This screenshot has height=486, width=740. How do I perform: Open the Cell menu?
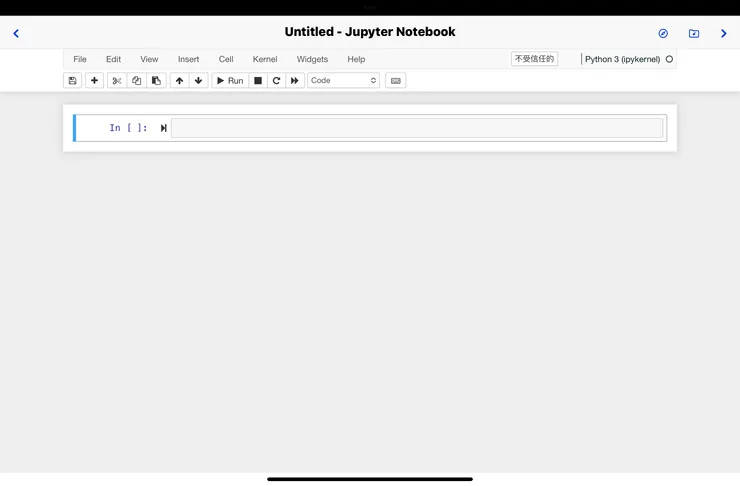pos(226,59)
